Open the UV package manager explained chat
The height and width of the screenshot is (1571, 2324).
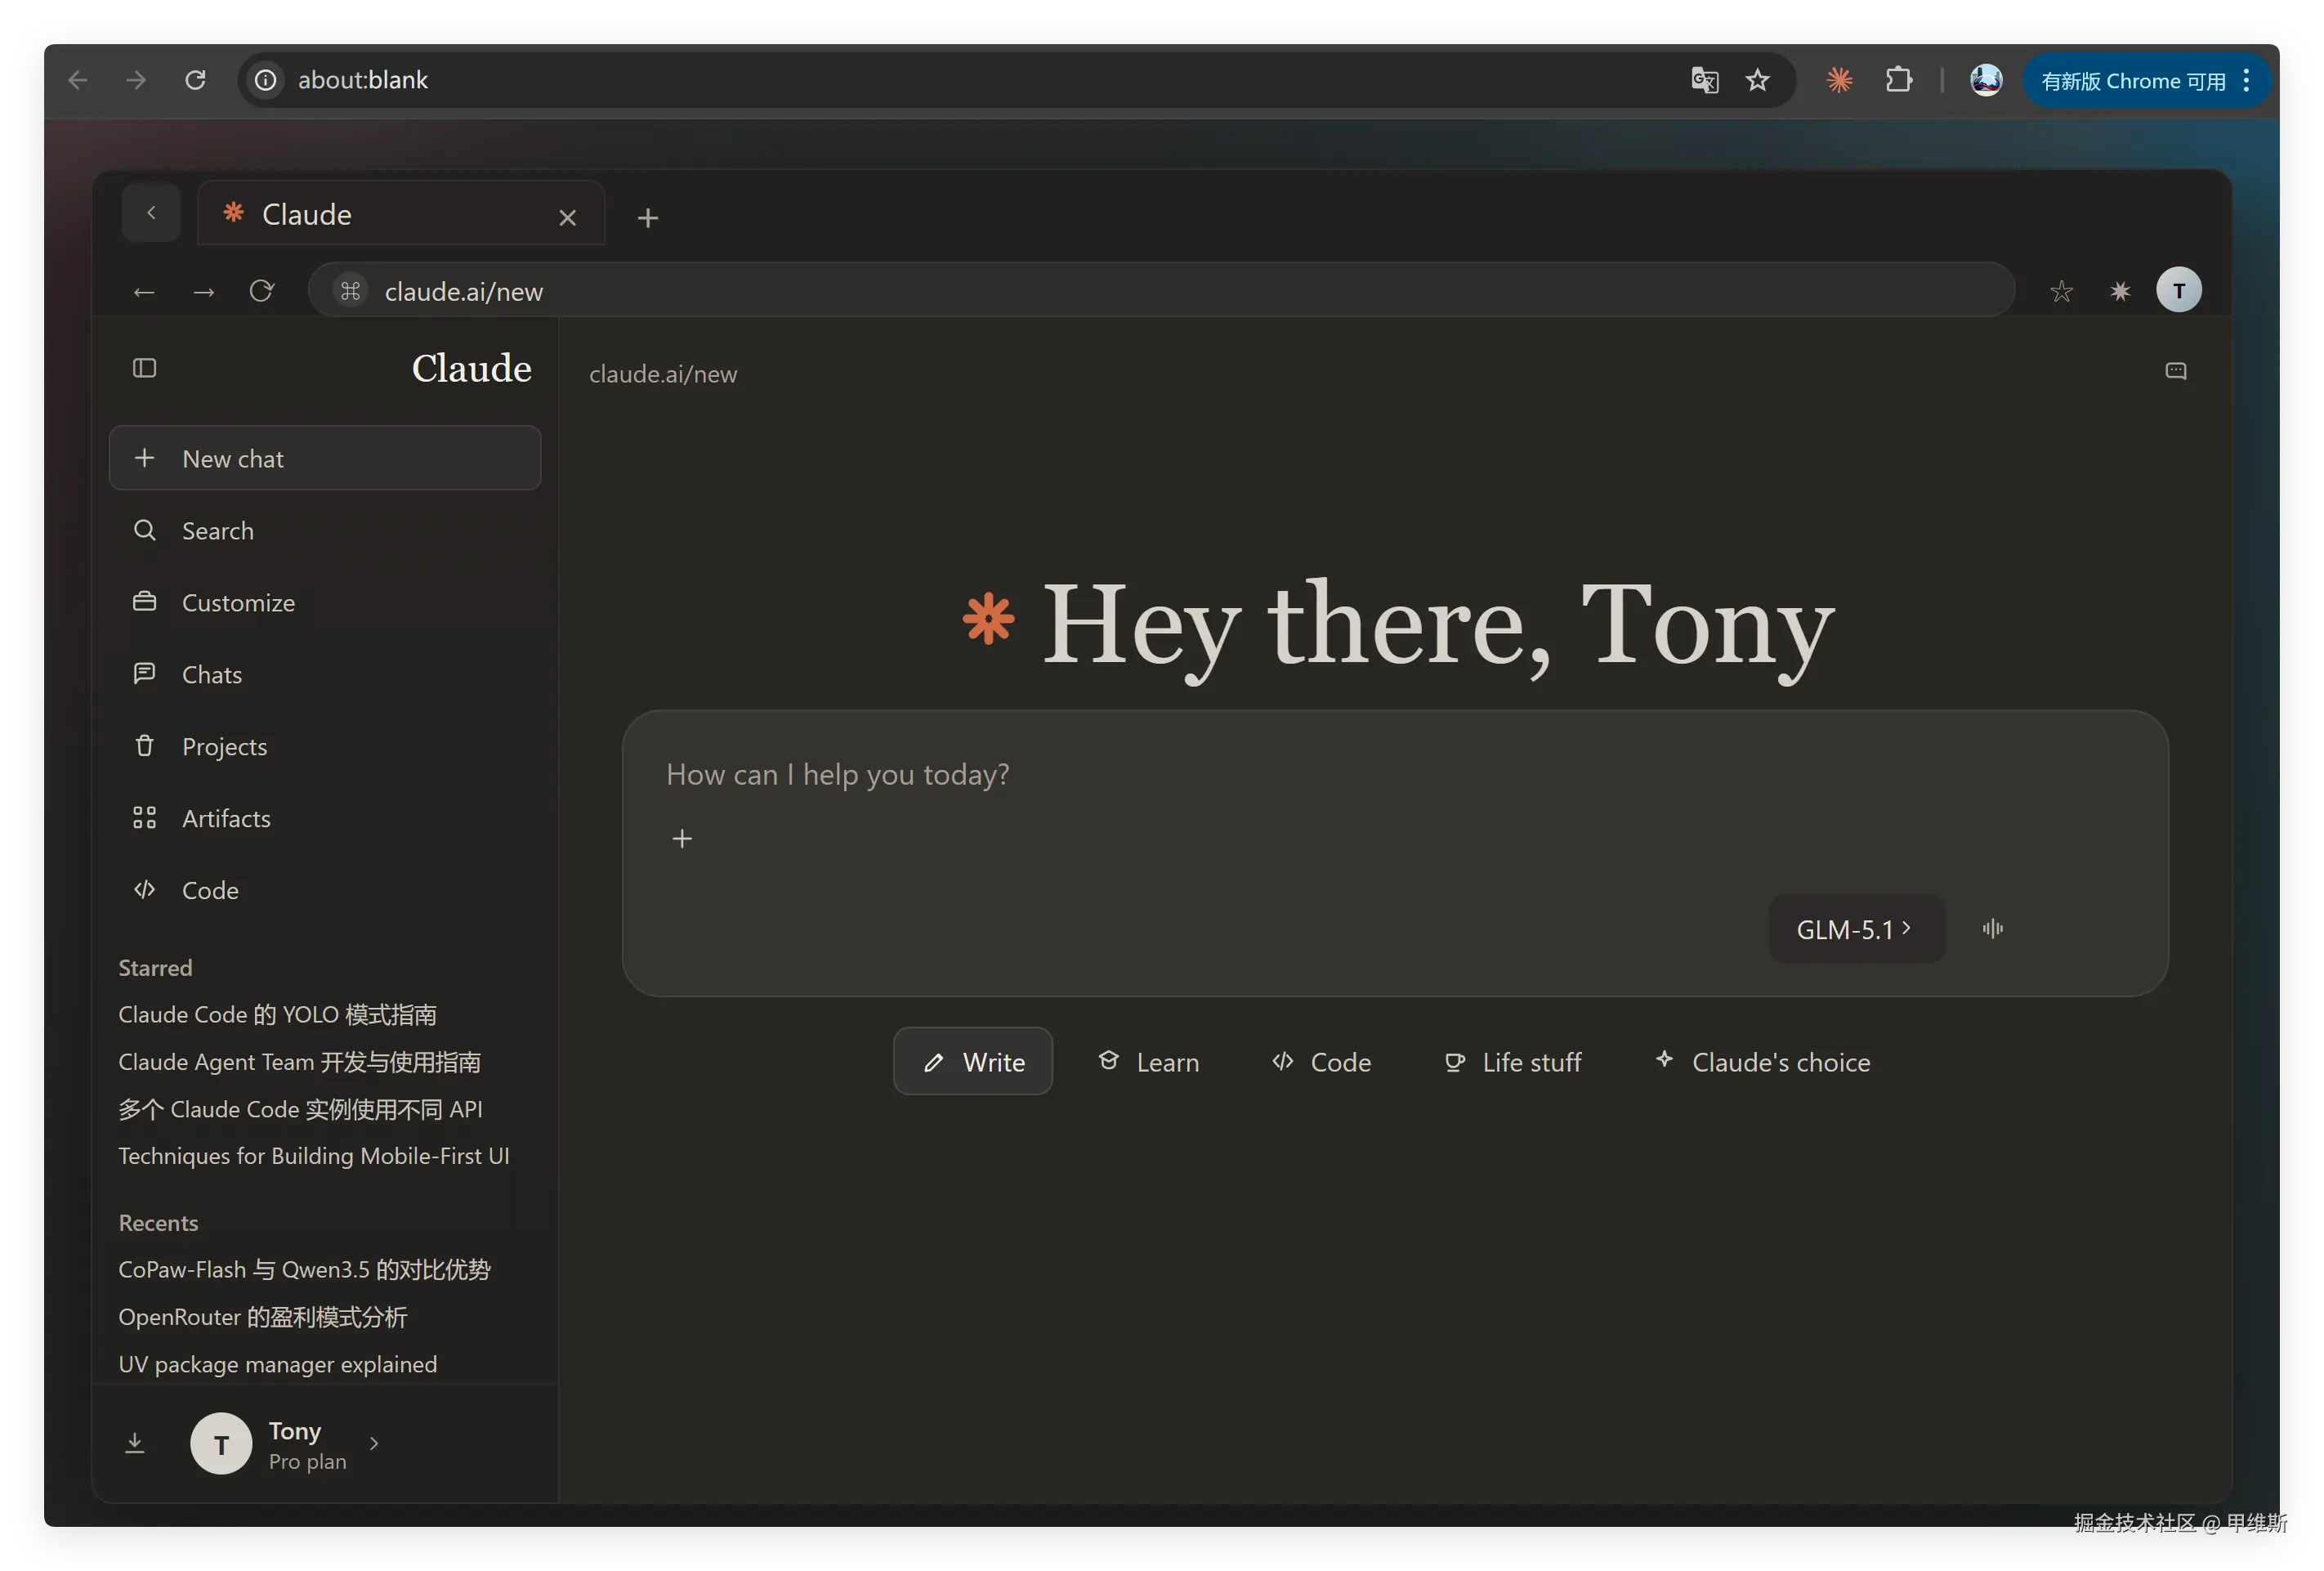coord(278,1364)
